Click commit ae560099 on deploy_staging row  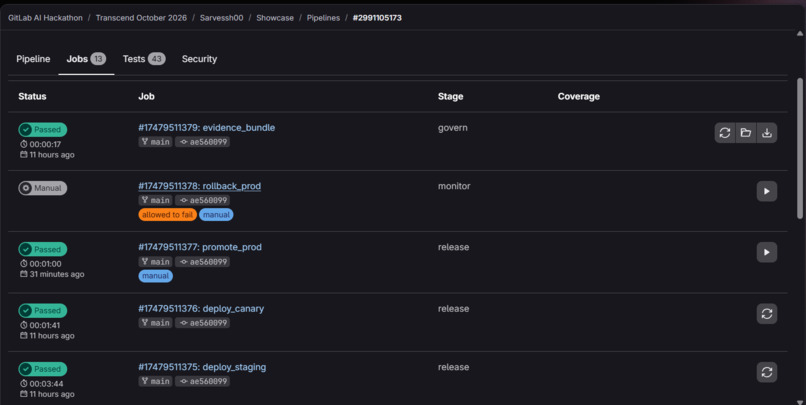click(x=203, y=381)
